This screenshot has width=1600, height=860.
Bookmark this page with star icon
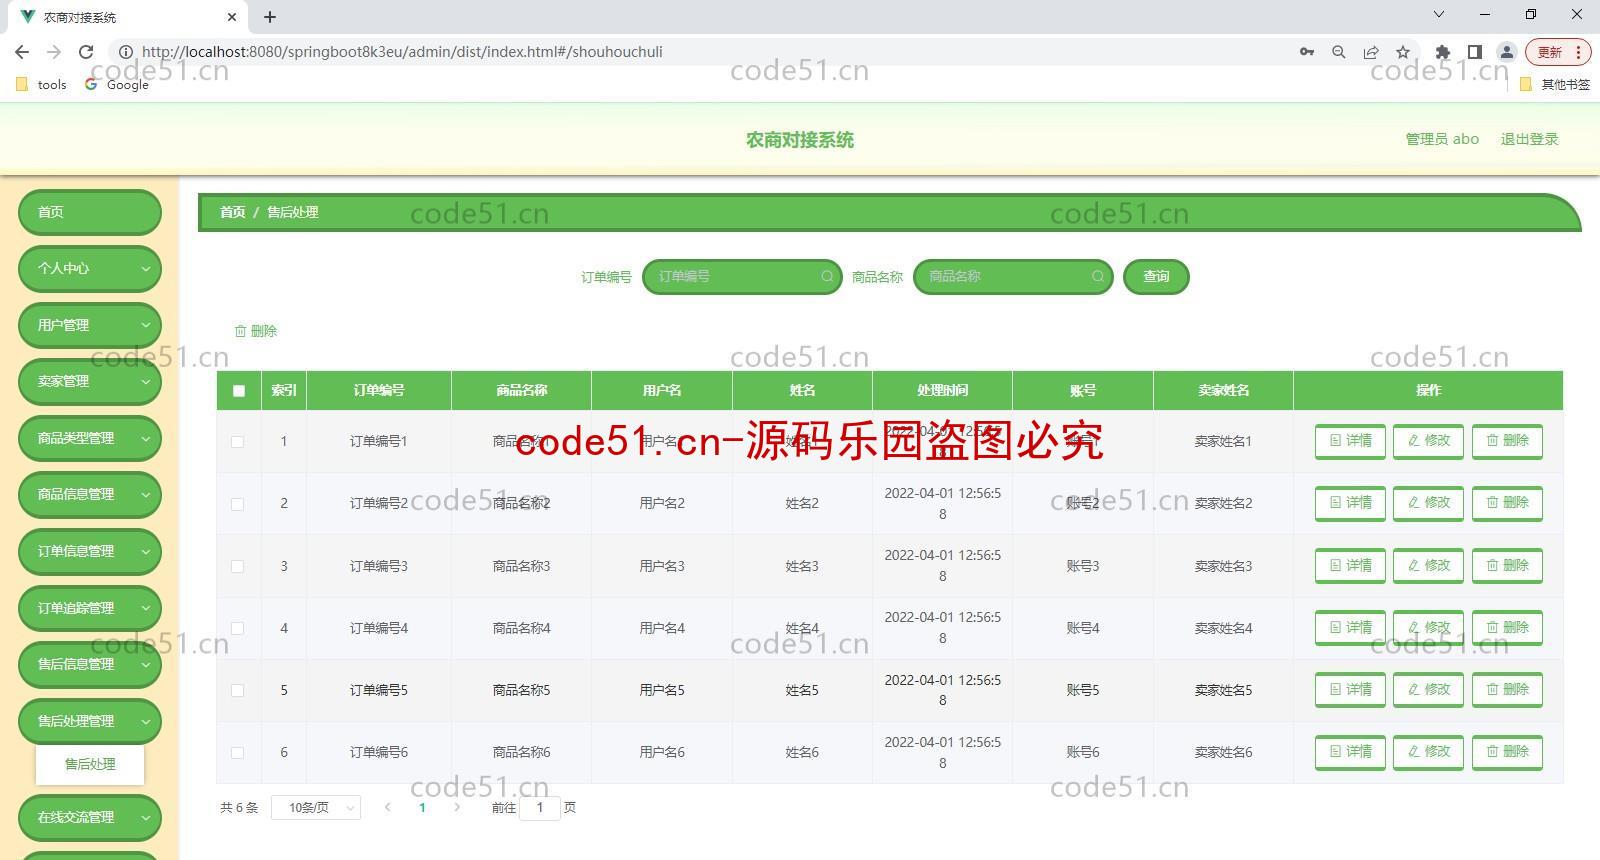(x=1403, y=52)
